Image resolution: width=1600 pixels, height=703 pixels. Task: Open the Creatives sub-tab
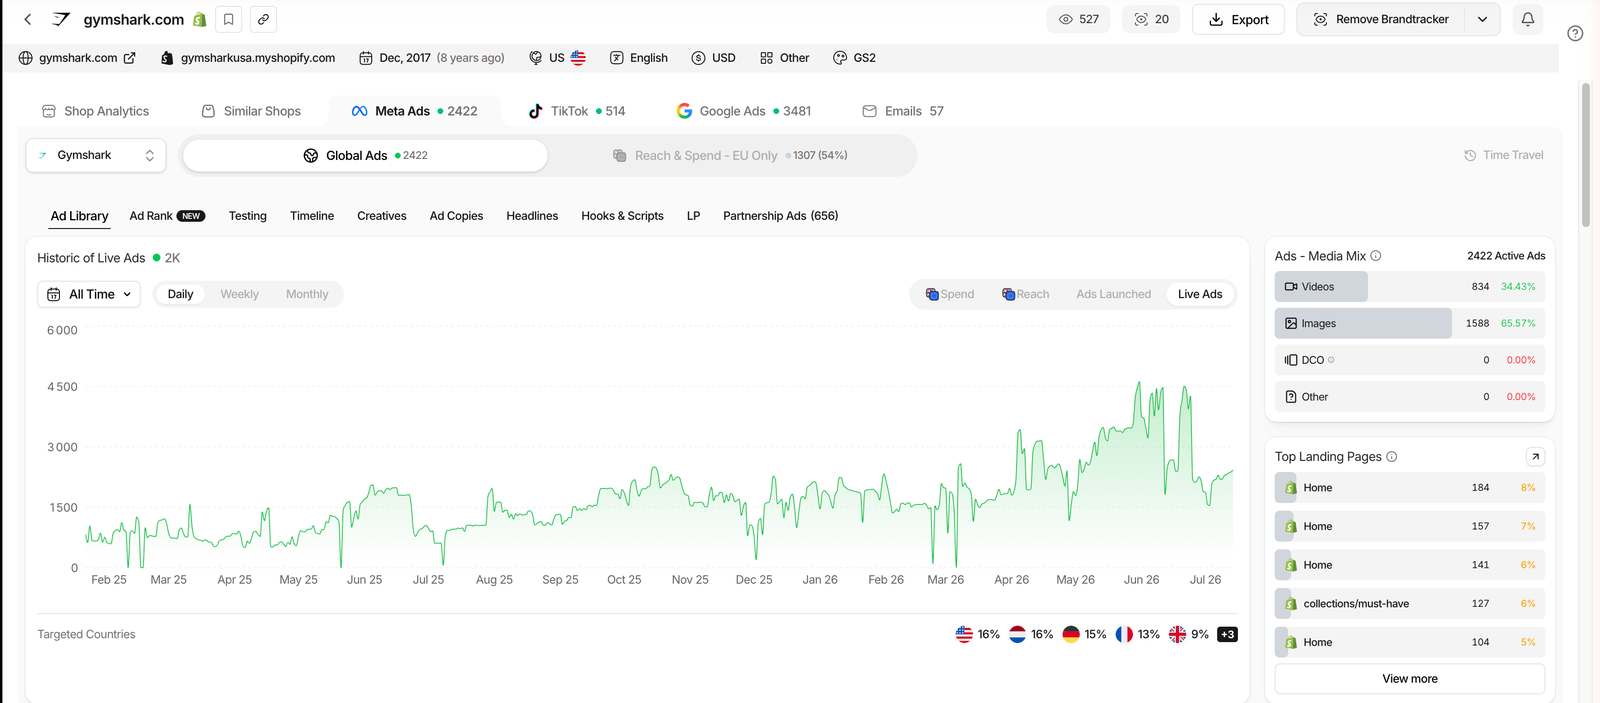click(x=382, y=216)
